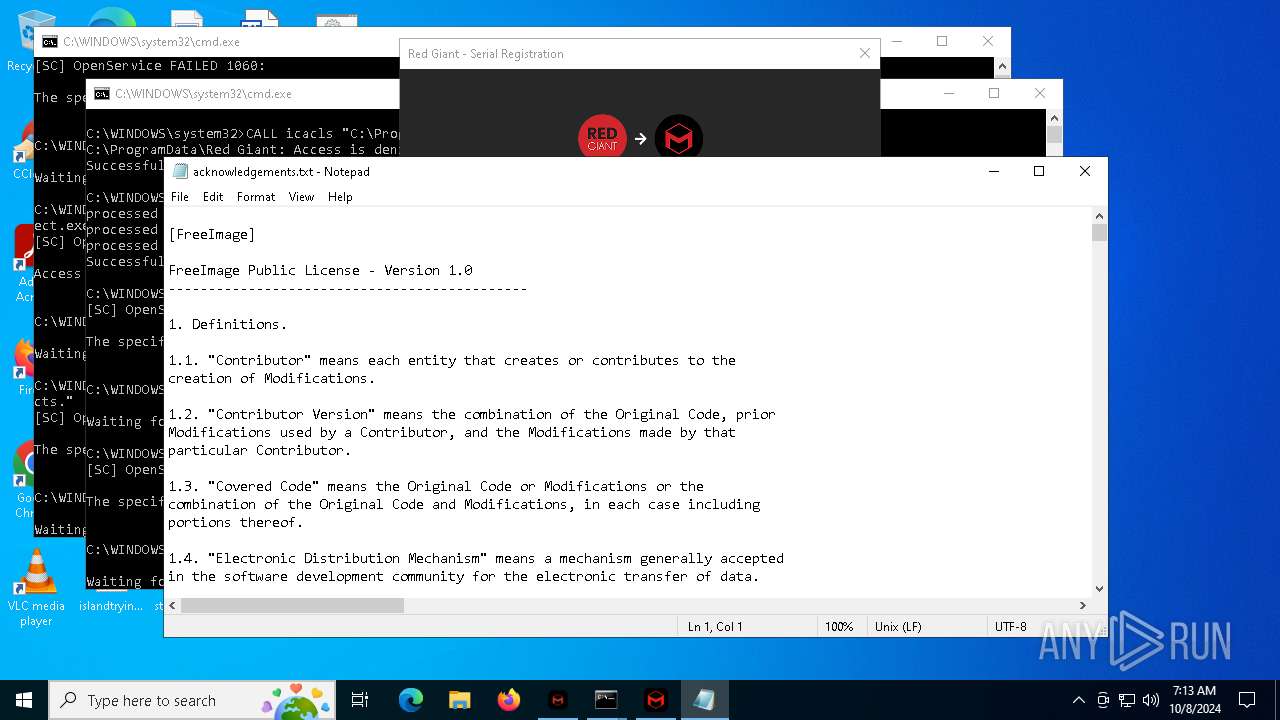Click the "FreeImage Public License - Version 1.0" line
The height and width of the screenshot is (720, 1280).
pos(320,270)
